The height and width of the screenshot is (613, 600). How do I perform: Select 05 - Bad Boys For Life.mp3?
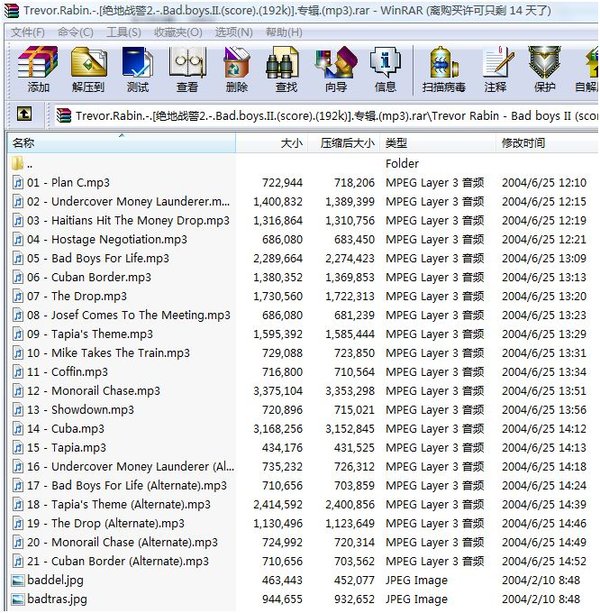pos(98,258)
